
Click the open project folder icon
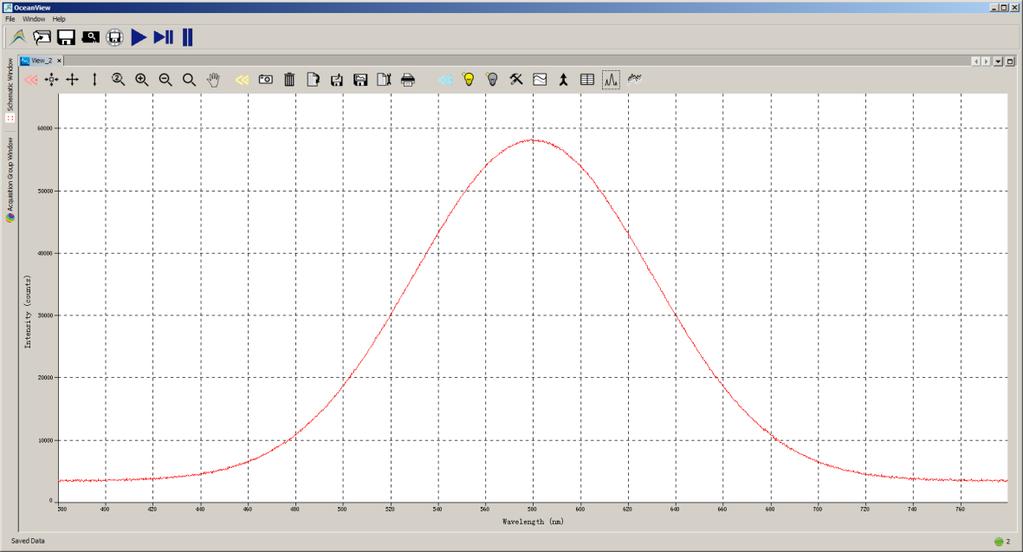pyautogui.click(x=42, y=37)
